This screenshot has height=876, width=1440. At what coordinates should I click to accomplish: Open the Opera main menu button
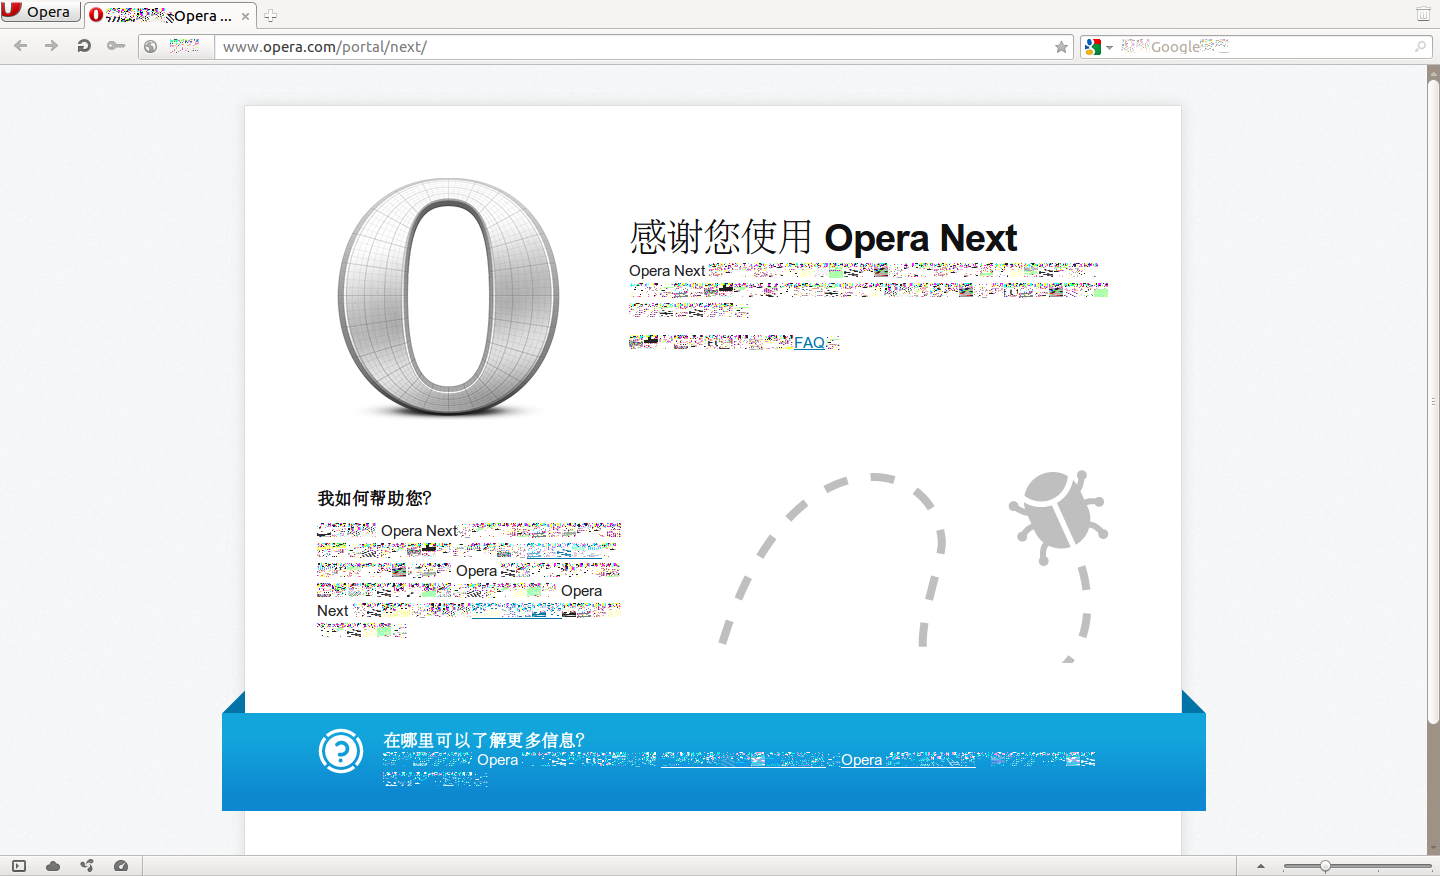pos(40,11)
